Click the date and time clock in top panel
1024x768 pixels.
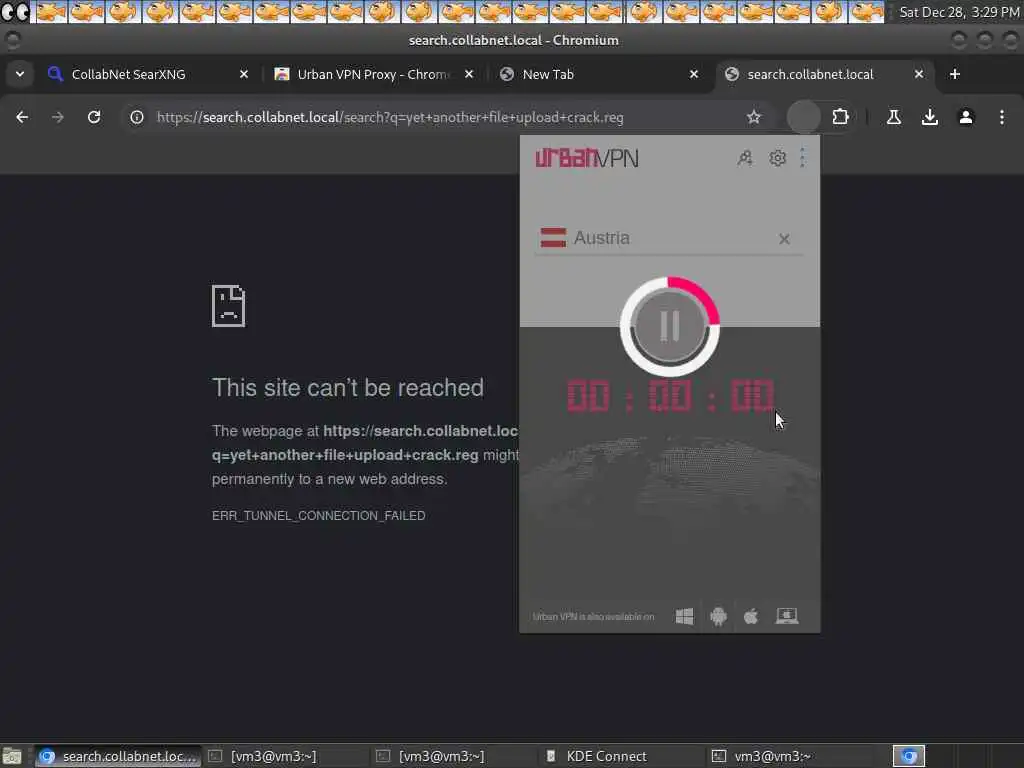click(x=959, y=12)
